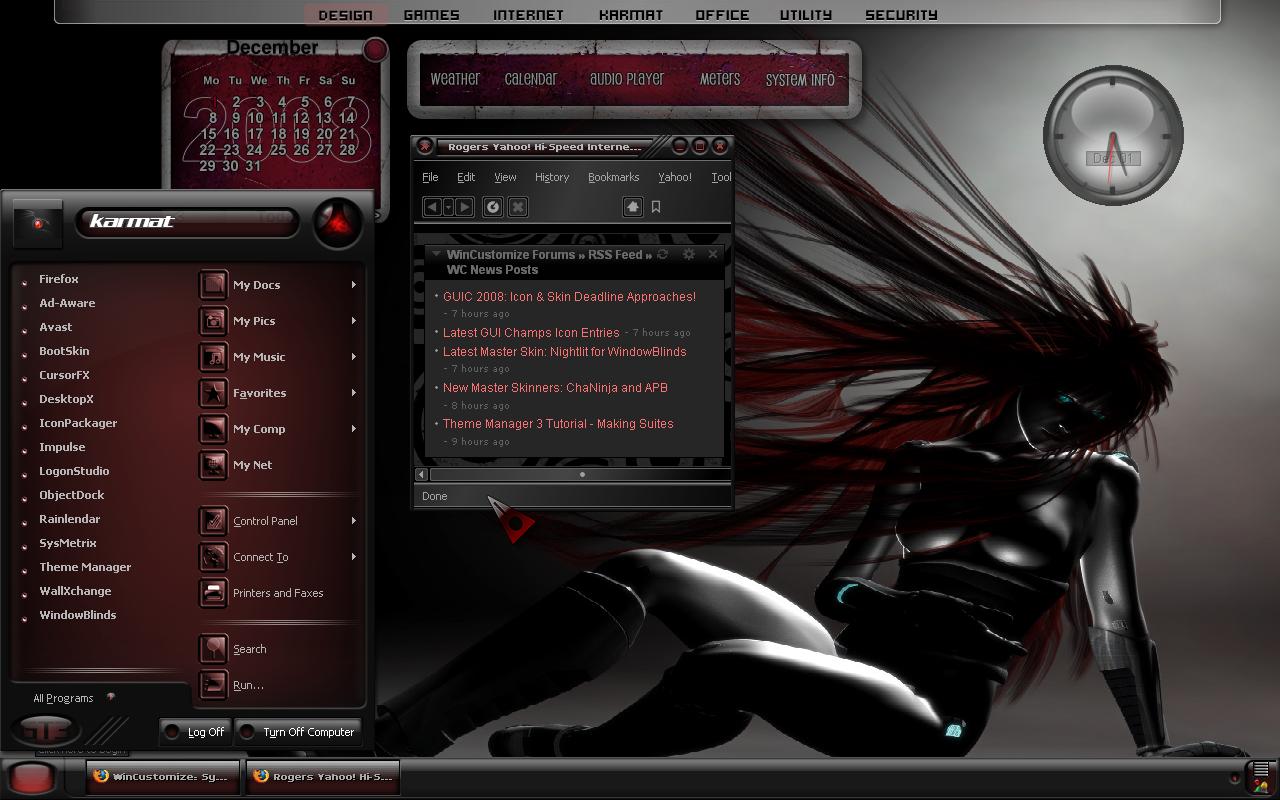Open the red Start orb on taskbar
The width and height of the screenshot is (1280, 800).
(33, 777)
